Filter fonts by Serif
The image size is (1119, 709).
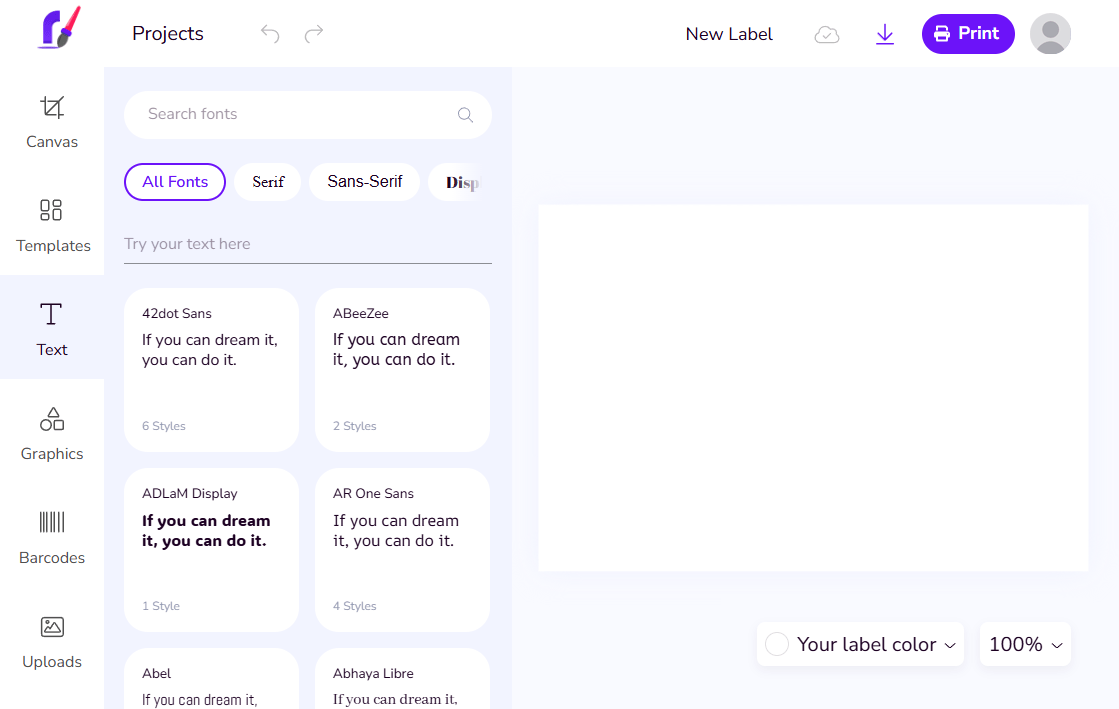(x=268, y=182)
